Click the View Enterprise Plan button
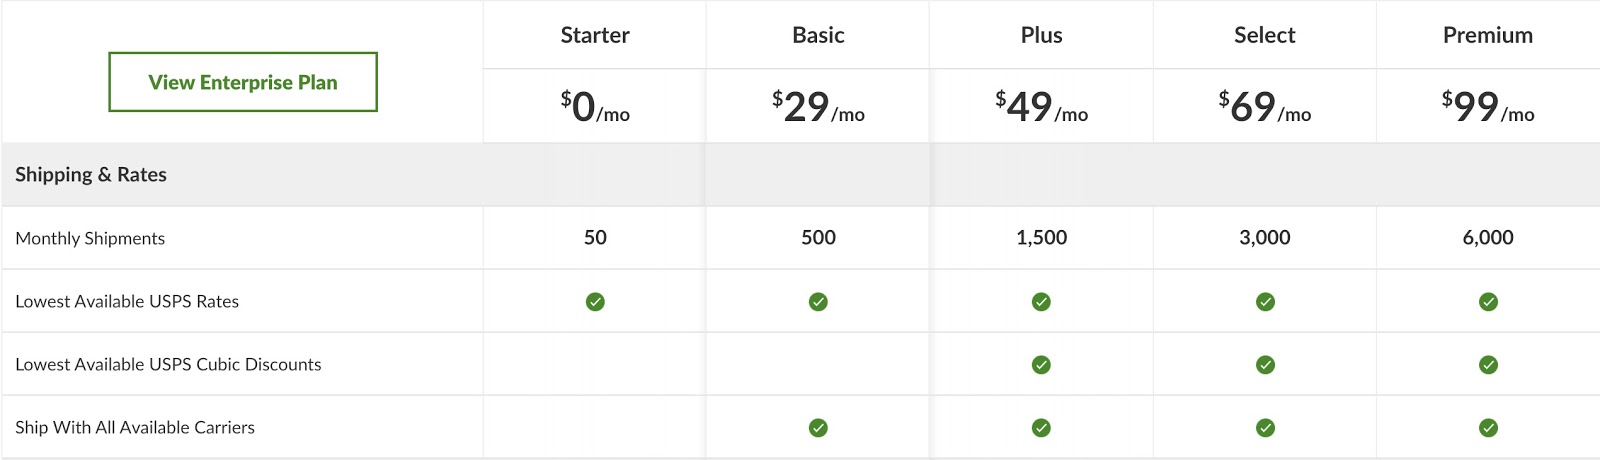 click(x=243, y=82)
